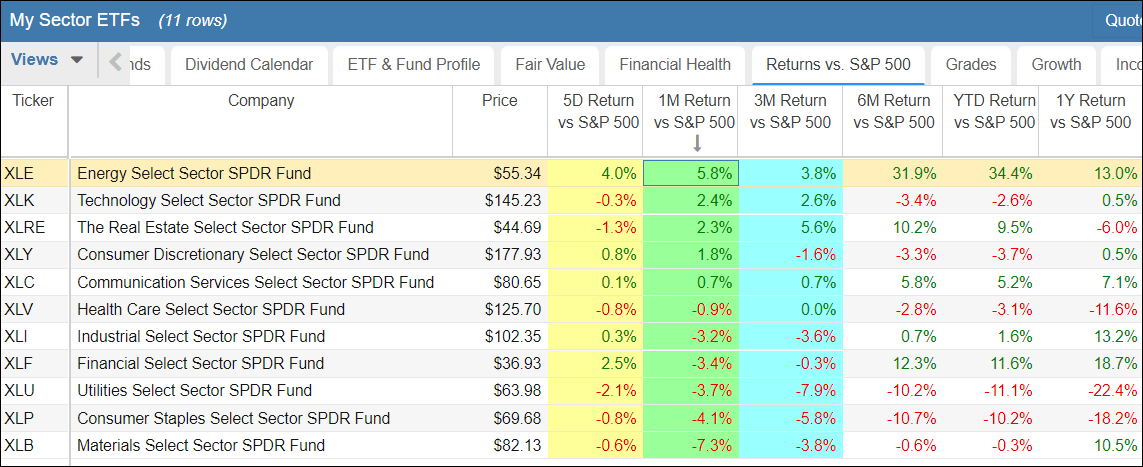Select Financial Select Sector SPDR Fund
This screenshot has height=467, width=1143.
[x=200, y=364]
